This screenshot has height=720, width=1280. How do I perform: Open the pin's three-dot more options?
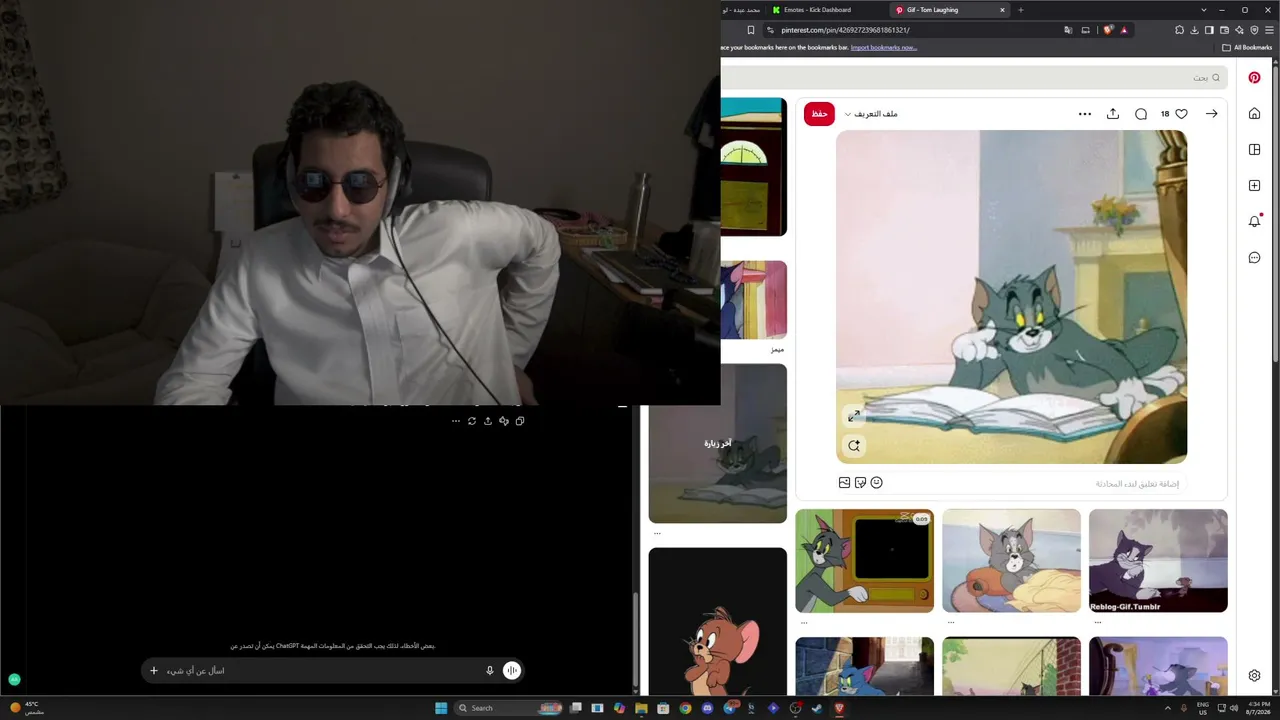1085,114
